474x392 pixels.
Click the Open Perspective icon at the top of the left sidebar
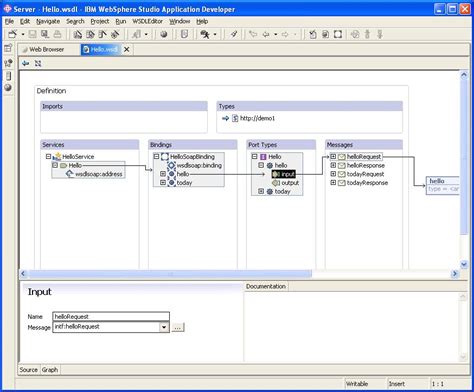[x=8, y=48]
